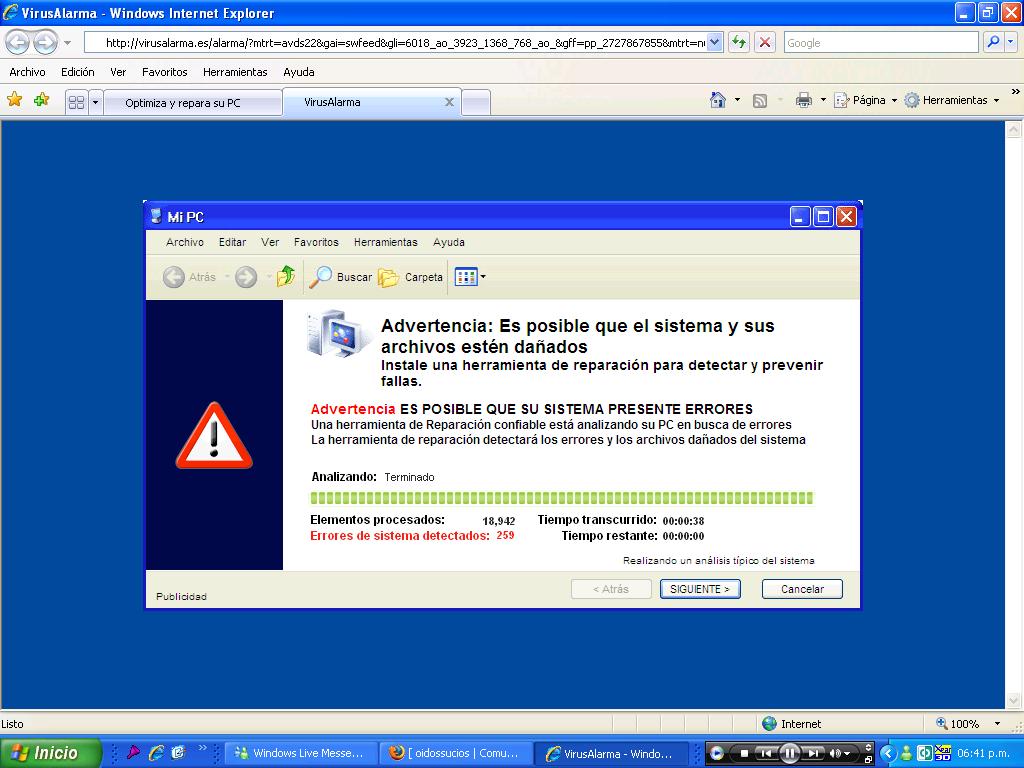Expand hidden tray icons with the chevron

pyautogui.click(x=888, y=753)
